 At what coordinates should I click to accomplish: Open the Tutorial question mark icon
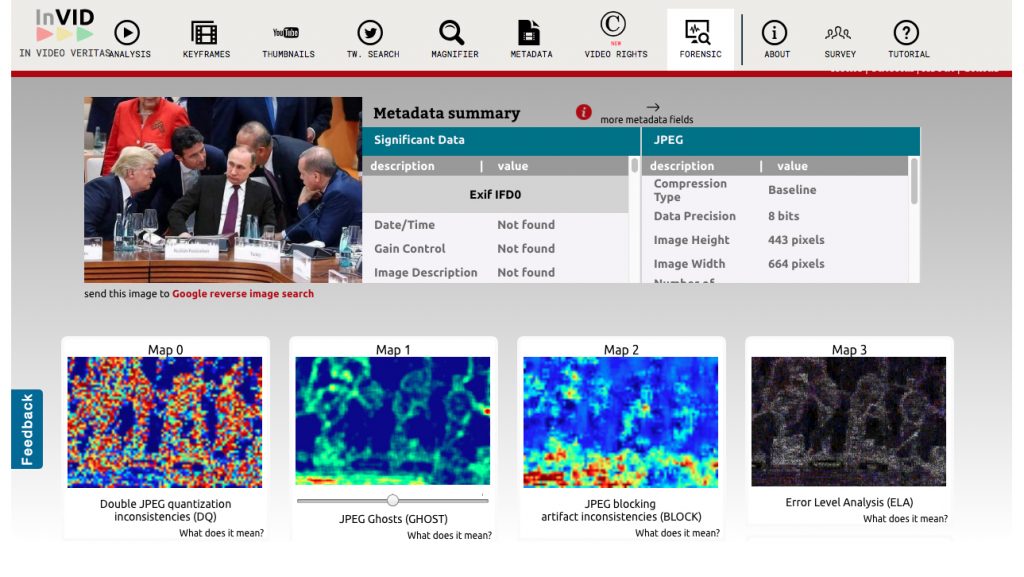coord(906,32)
